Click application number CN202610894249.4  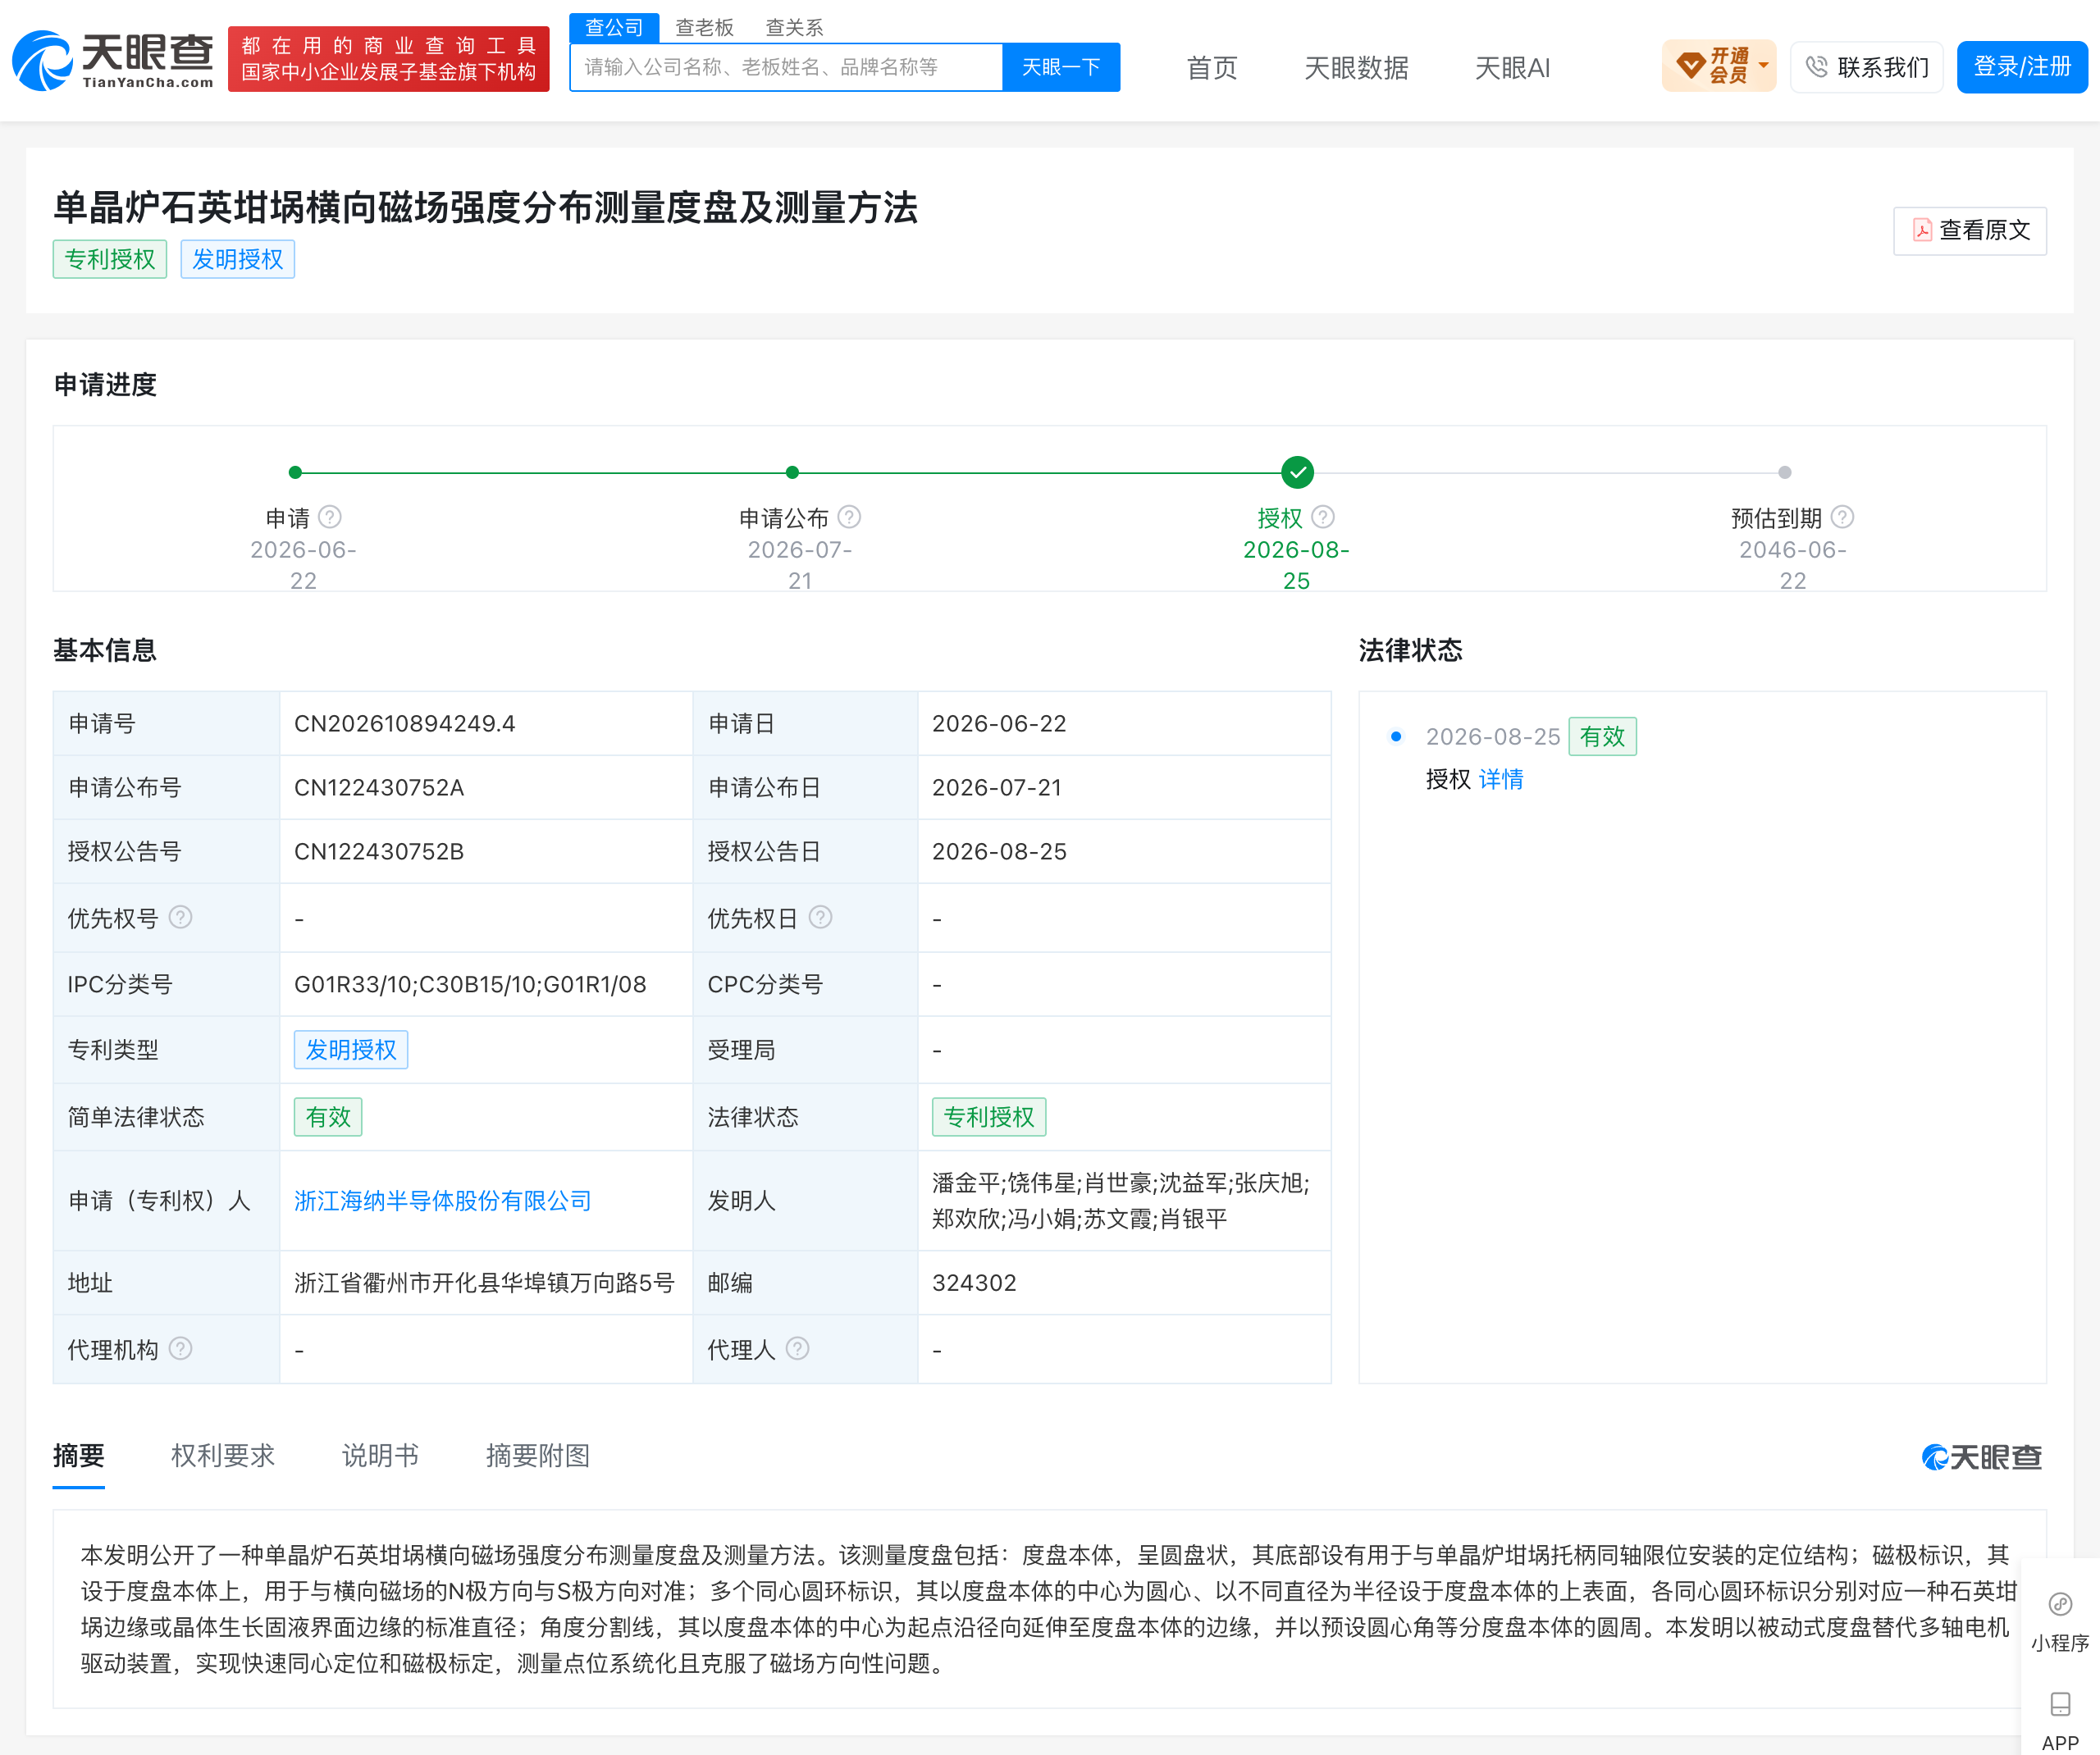[x=404, y=723]
